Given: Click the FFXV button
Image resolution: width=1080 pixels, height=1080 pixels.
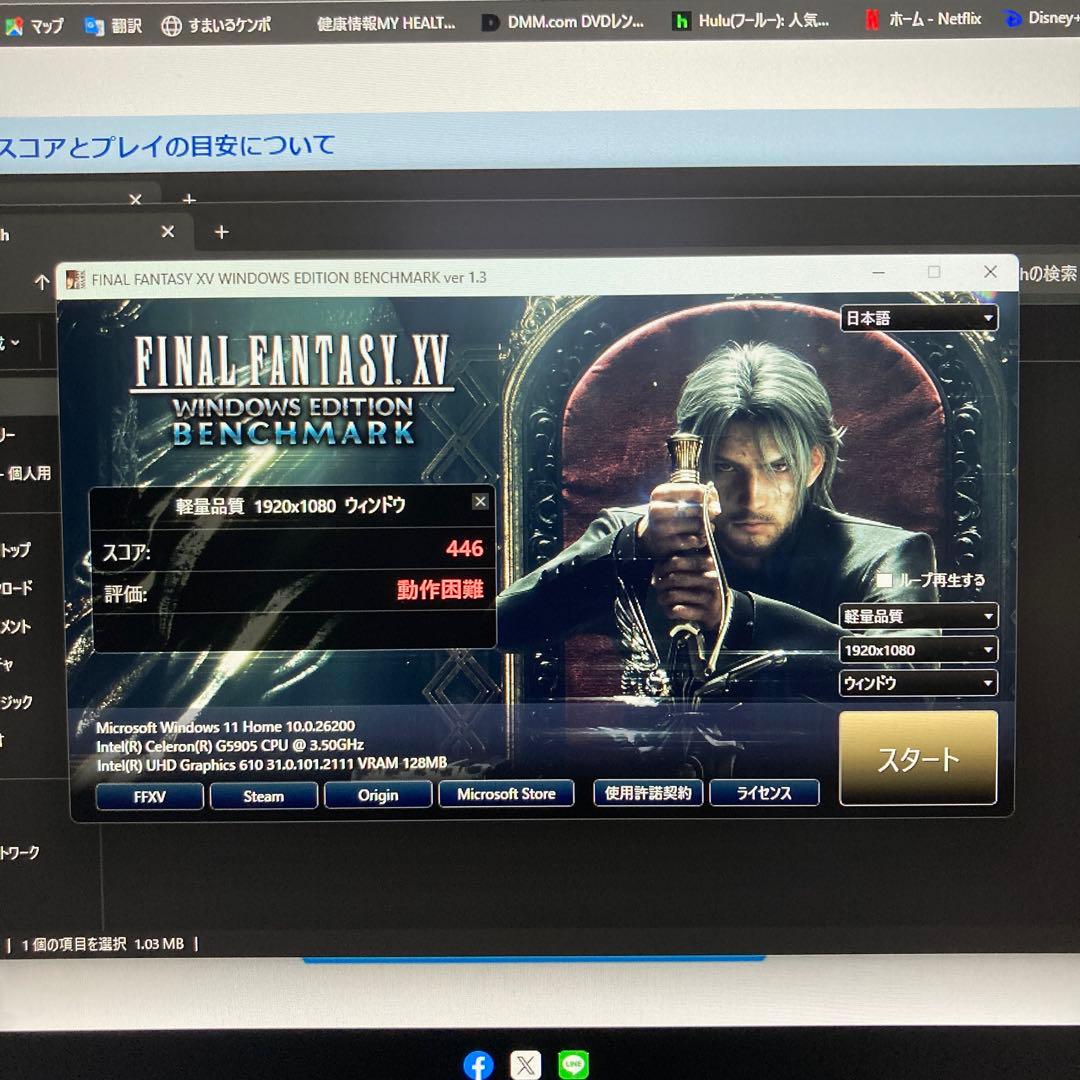Looking at the screenshot, I should coord(150,796).
